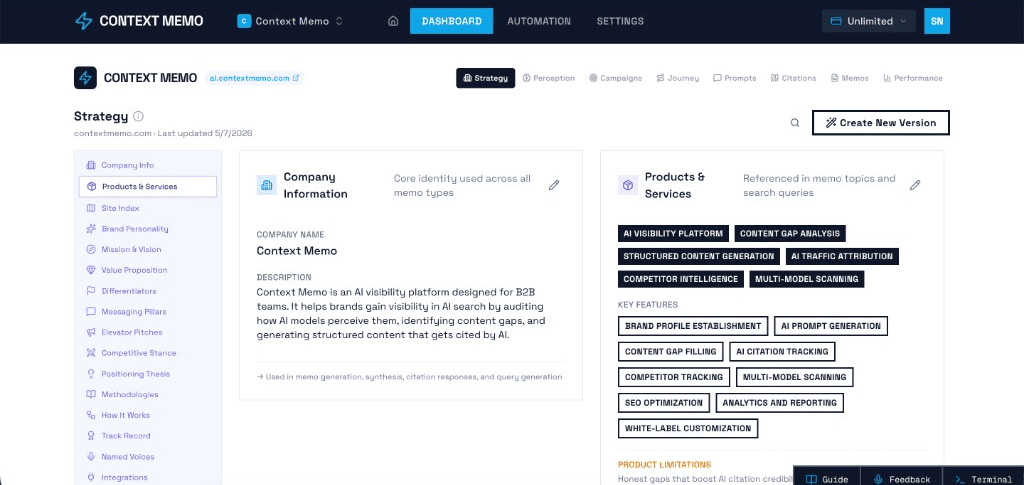1024x485 pixels.
Task: Select Track Record in sidebar
Action: tap(148, 436)
